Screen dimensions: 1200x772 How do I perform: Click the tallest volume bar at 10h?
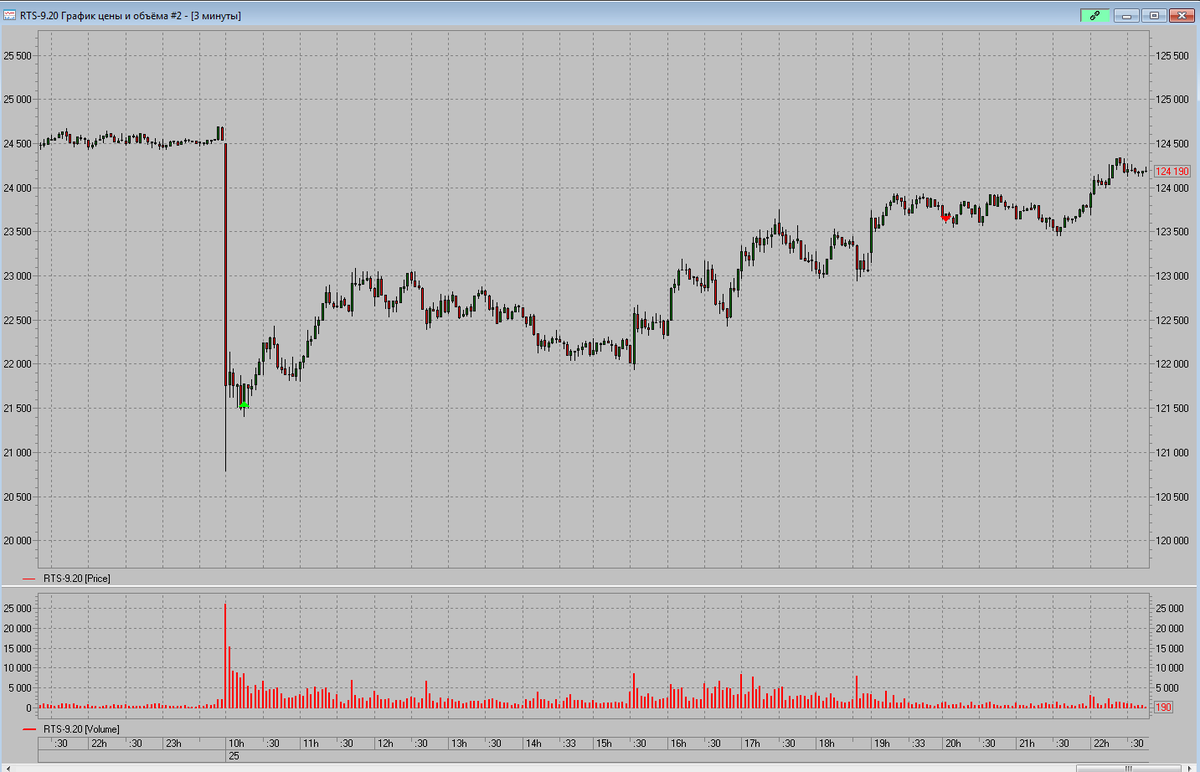(x=225, y=655)
